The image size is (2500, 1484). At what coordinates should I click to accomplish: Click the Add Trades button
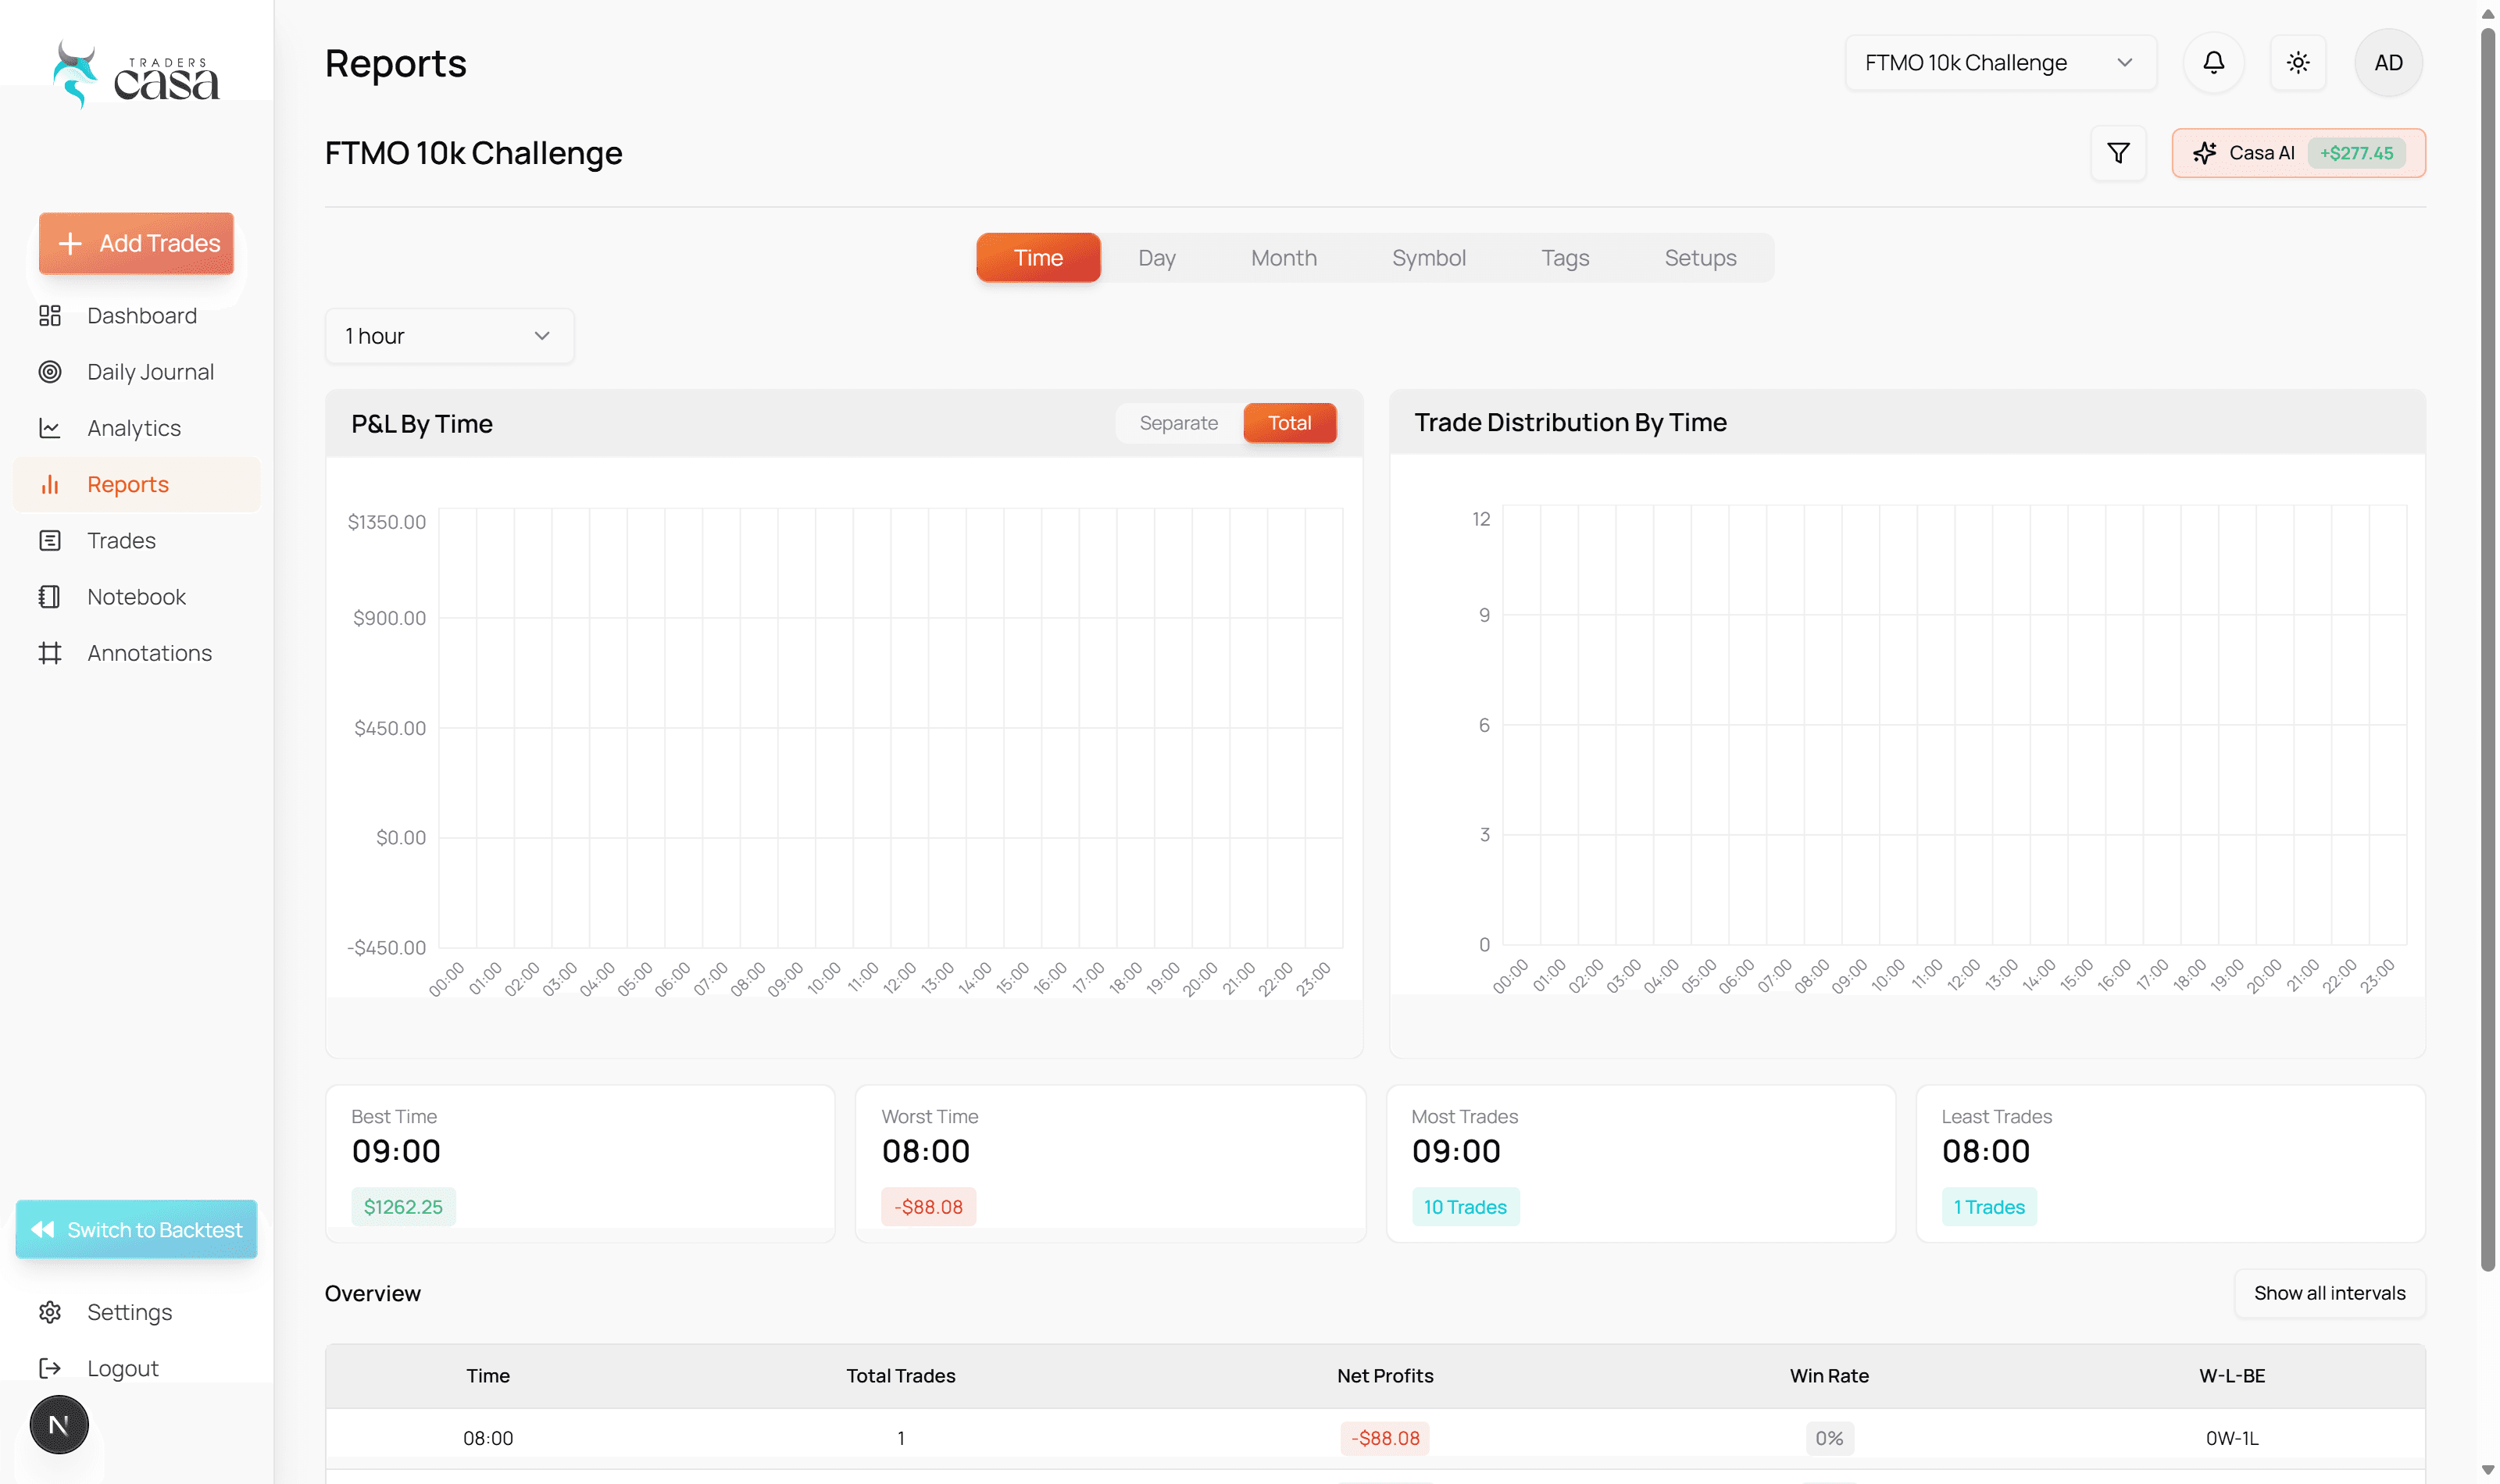(x=136, y=243)
